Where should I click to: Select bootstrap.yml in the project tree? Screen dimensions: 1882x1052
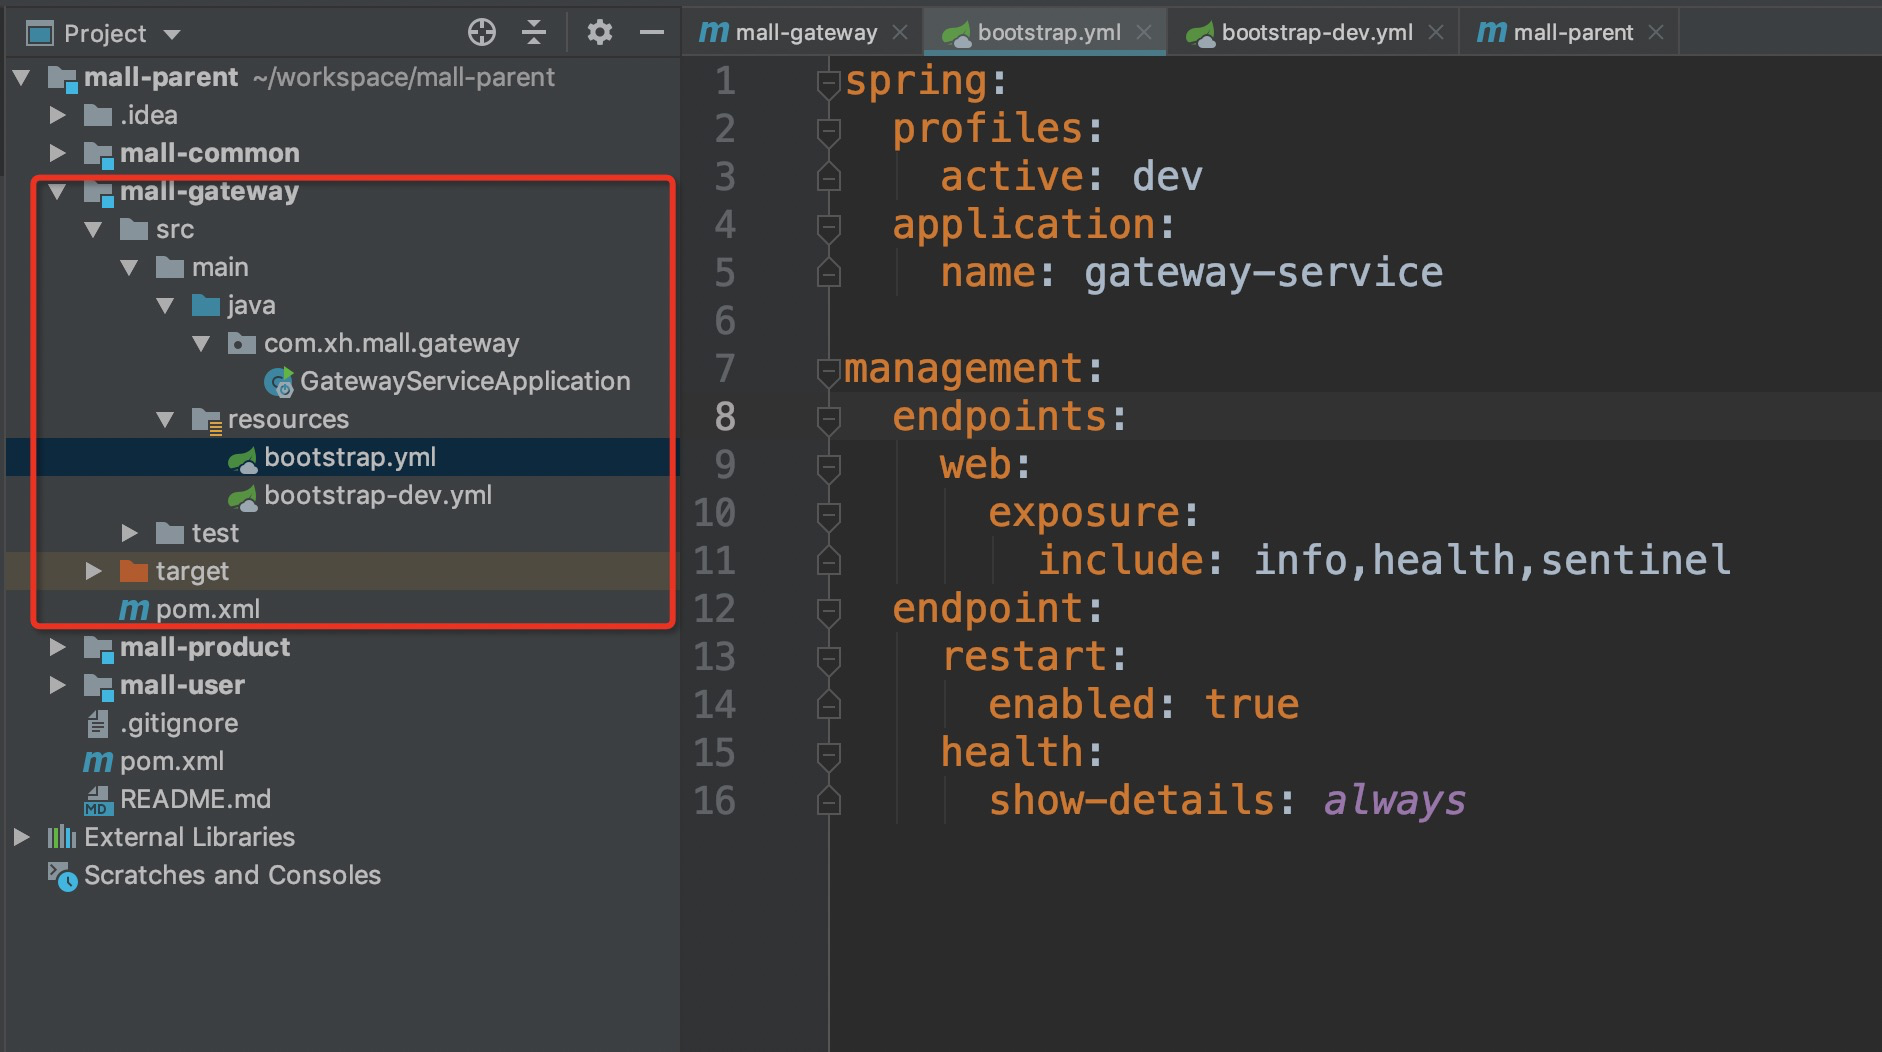350,457
